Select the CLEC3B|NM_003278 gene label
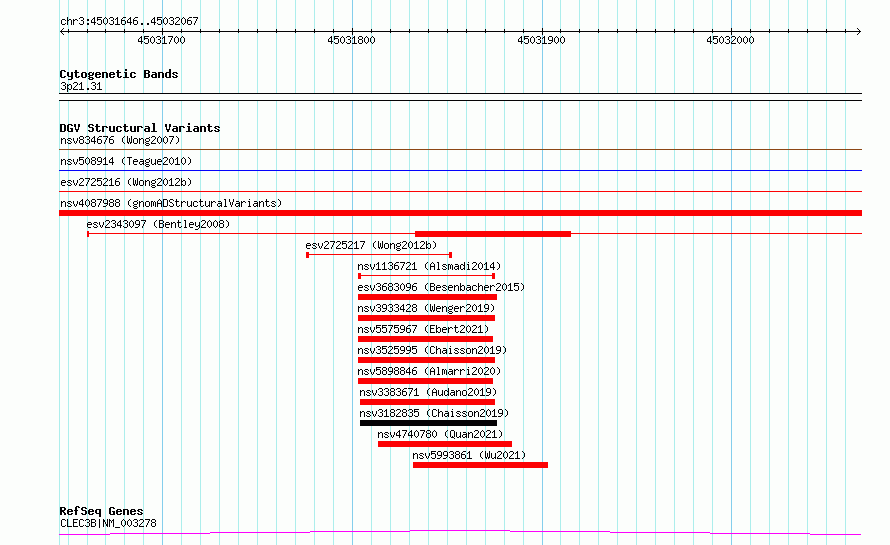 click(108, 523)
